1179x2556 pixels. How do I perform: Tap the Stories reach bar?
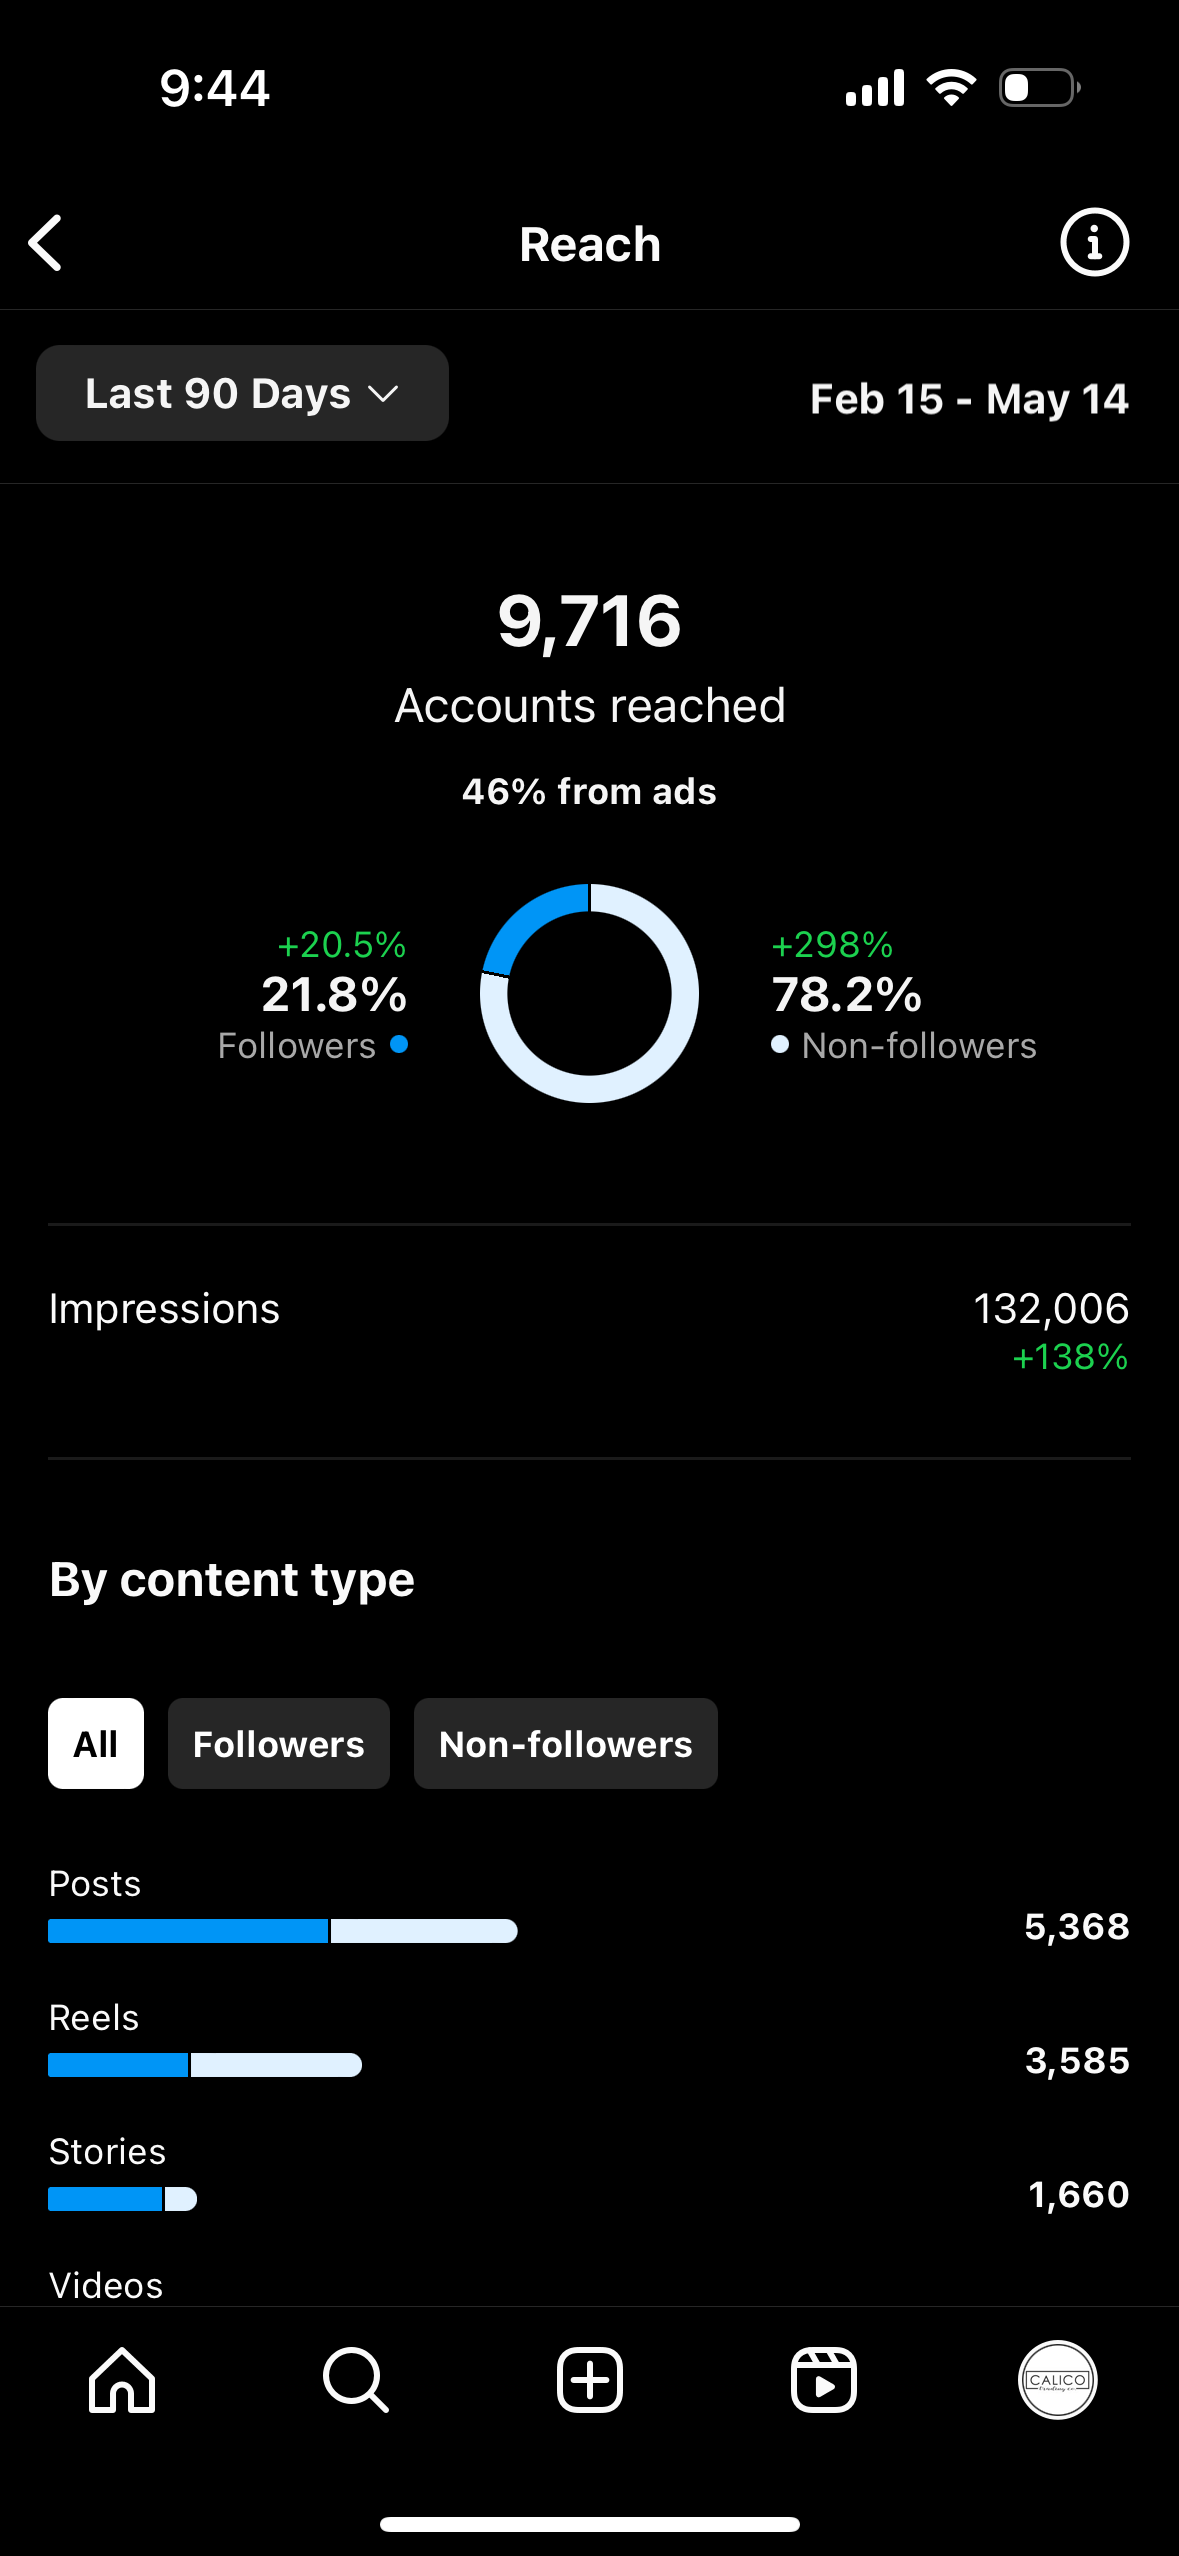[x=122, y=2199]
